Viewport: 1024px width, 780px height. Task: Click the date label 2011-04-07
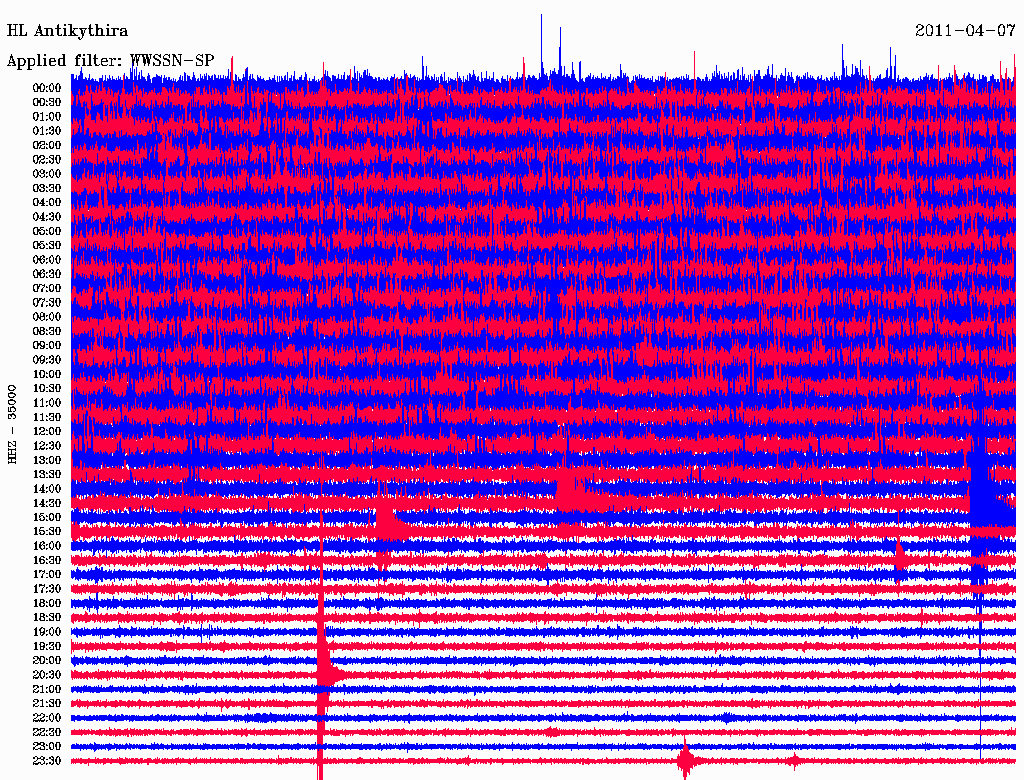click(x=965, y=31)
